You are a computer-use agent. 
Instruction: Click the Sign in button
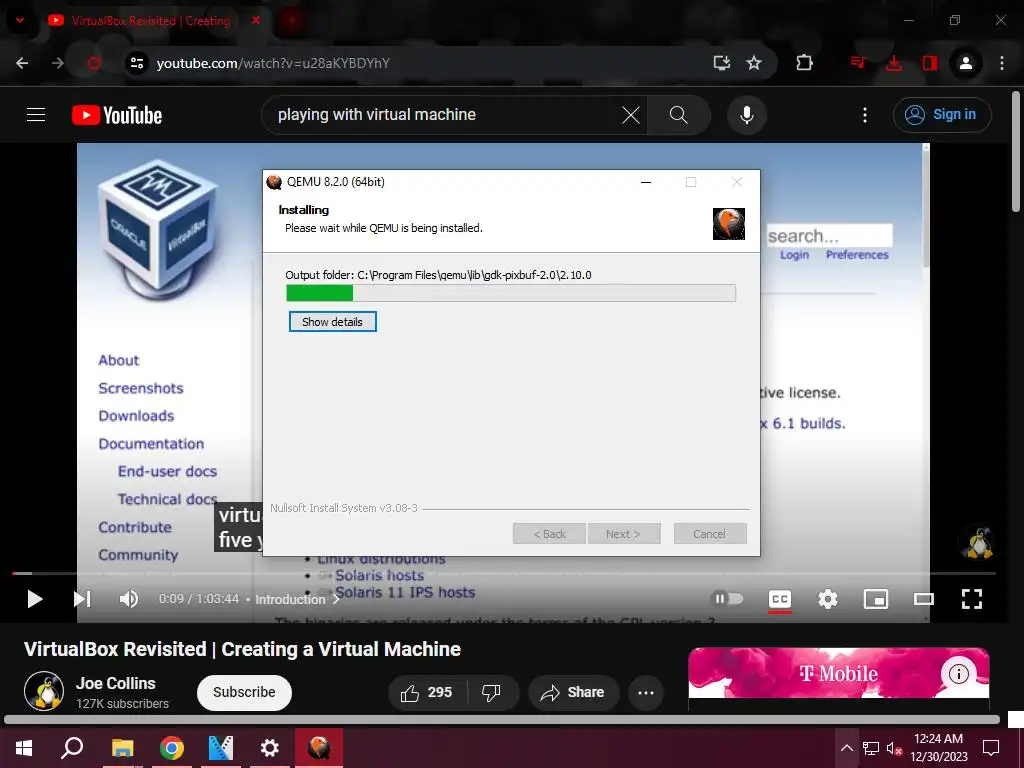(942, 115)
